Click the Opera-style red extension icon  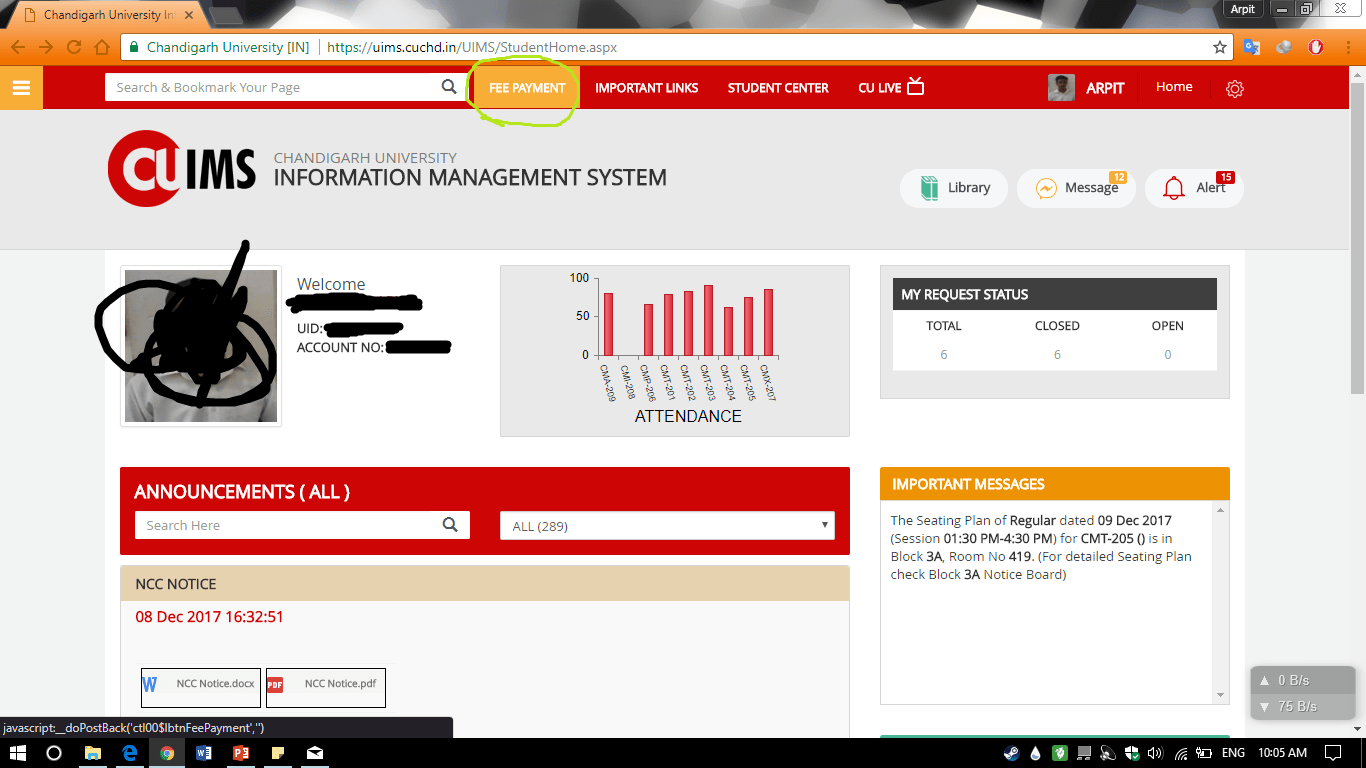click(x=1317, y=47)
